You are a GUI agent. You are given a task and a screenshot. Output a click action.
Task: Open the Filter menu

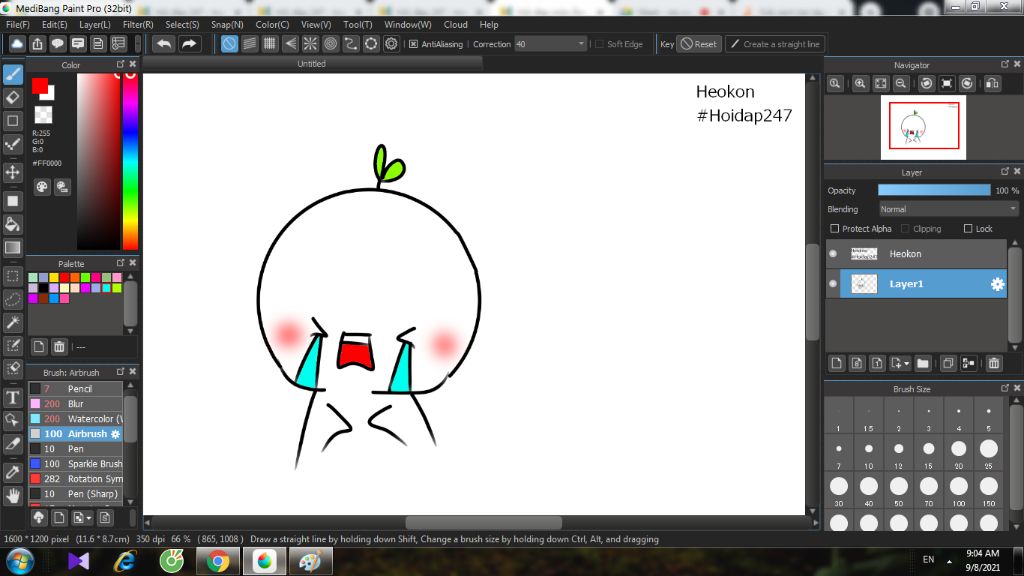point(138,24)
